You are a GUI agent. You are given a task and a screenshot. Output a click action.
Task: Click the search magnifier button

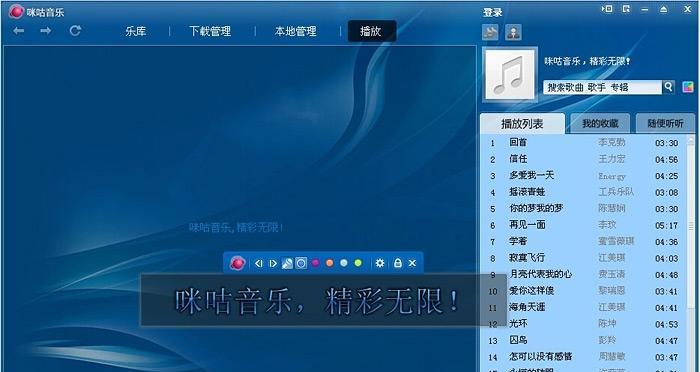[668, 87]
